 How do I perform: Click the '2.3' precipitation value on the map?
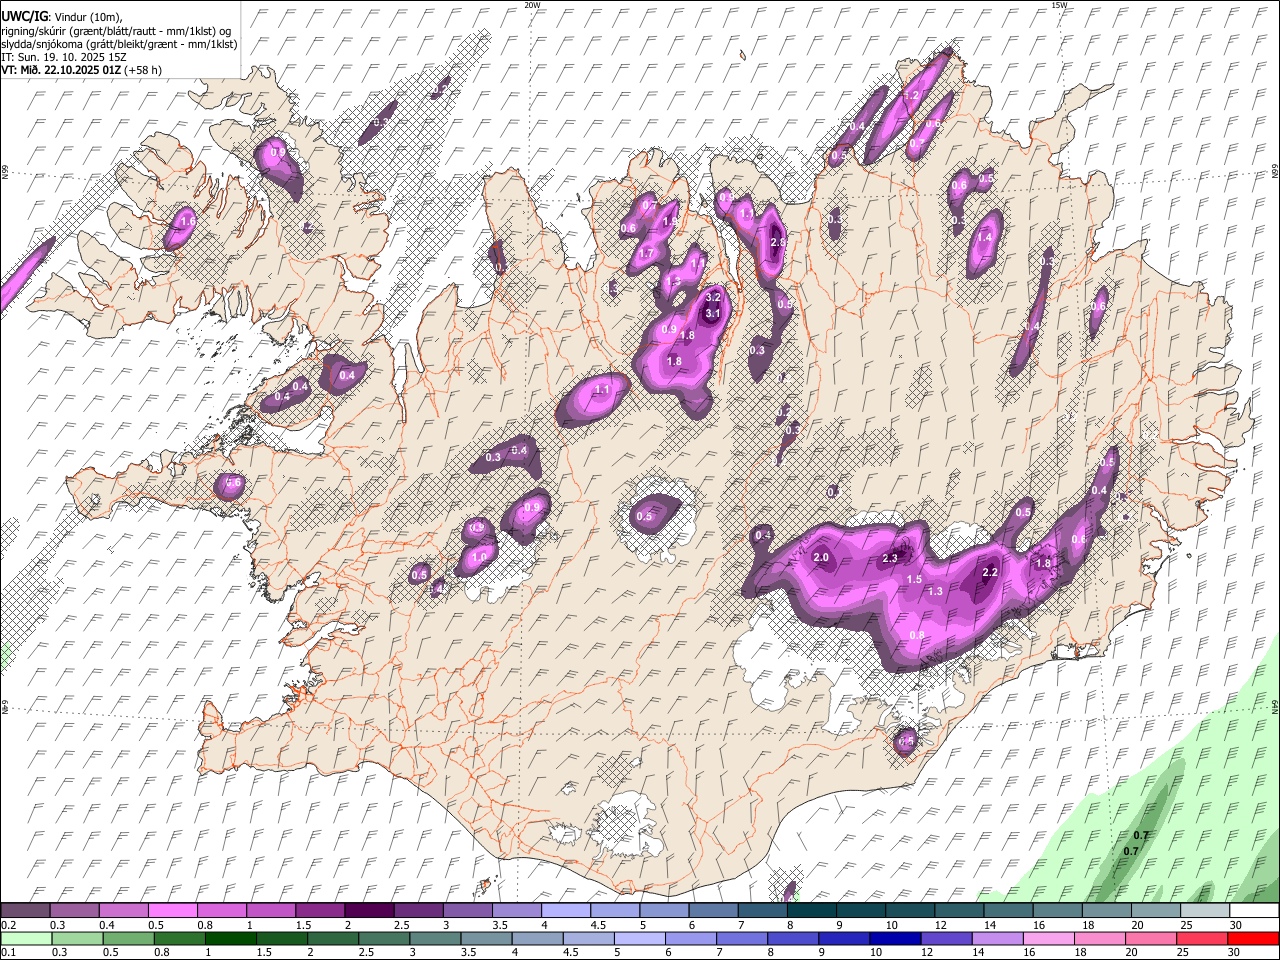tap(890, 559)
